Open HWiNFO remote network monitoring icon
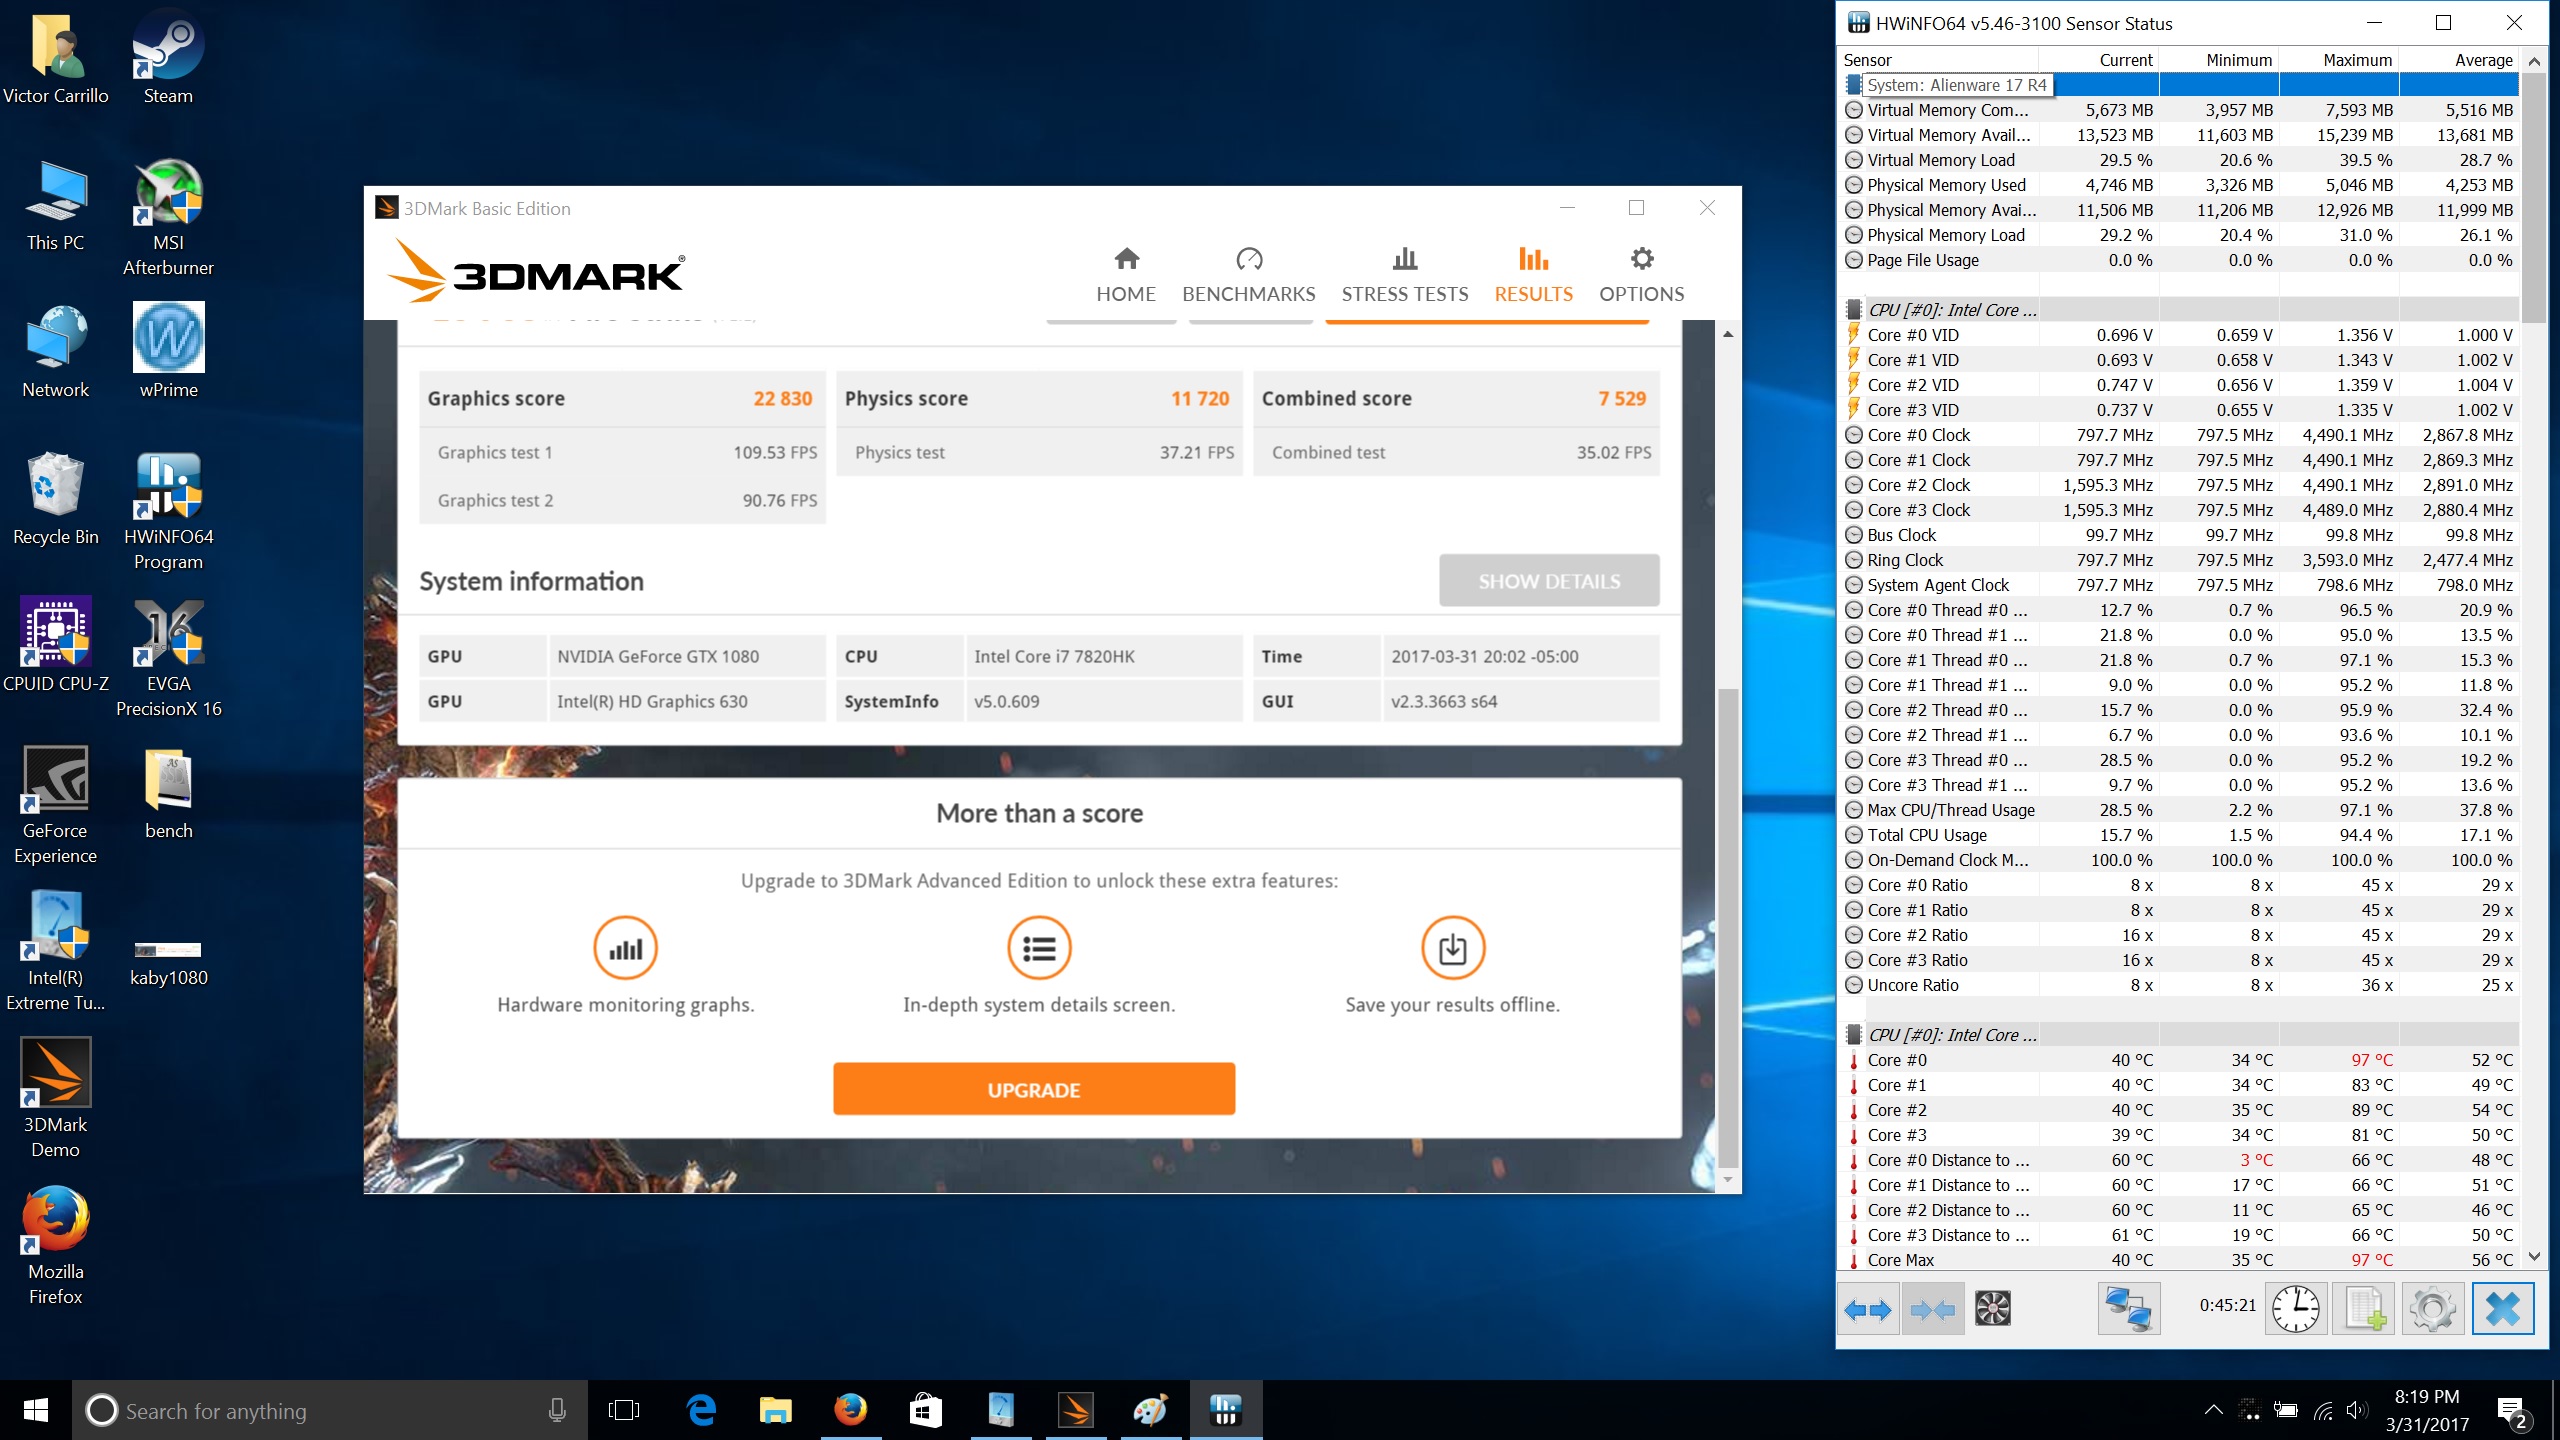 coord(2128,1309)
